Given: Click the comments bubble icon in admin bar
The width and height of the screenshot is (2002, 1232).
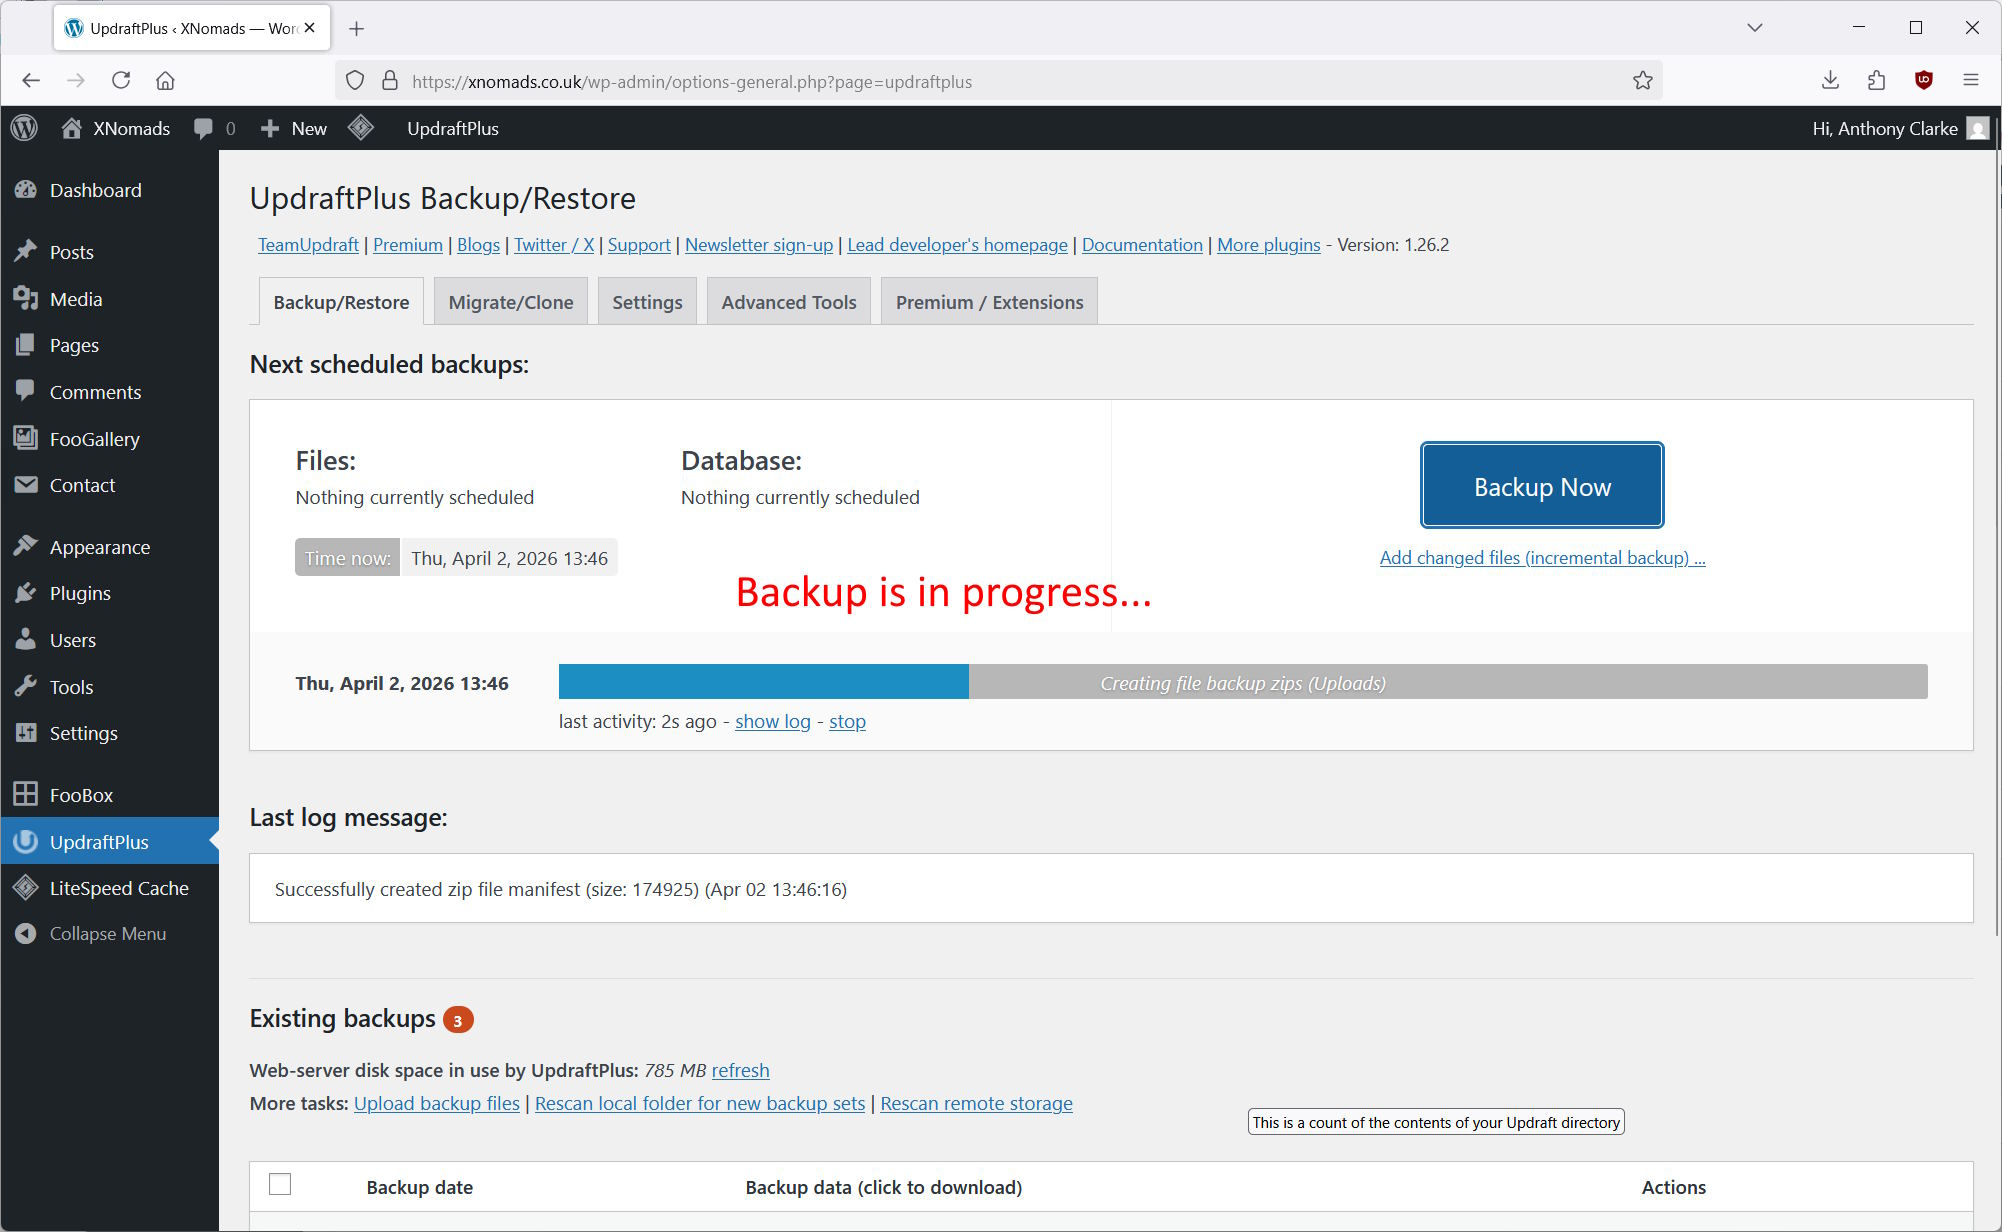Looking at the screenshot, I should point(204,128).
